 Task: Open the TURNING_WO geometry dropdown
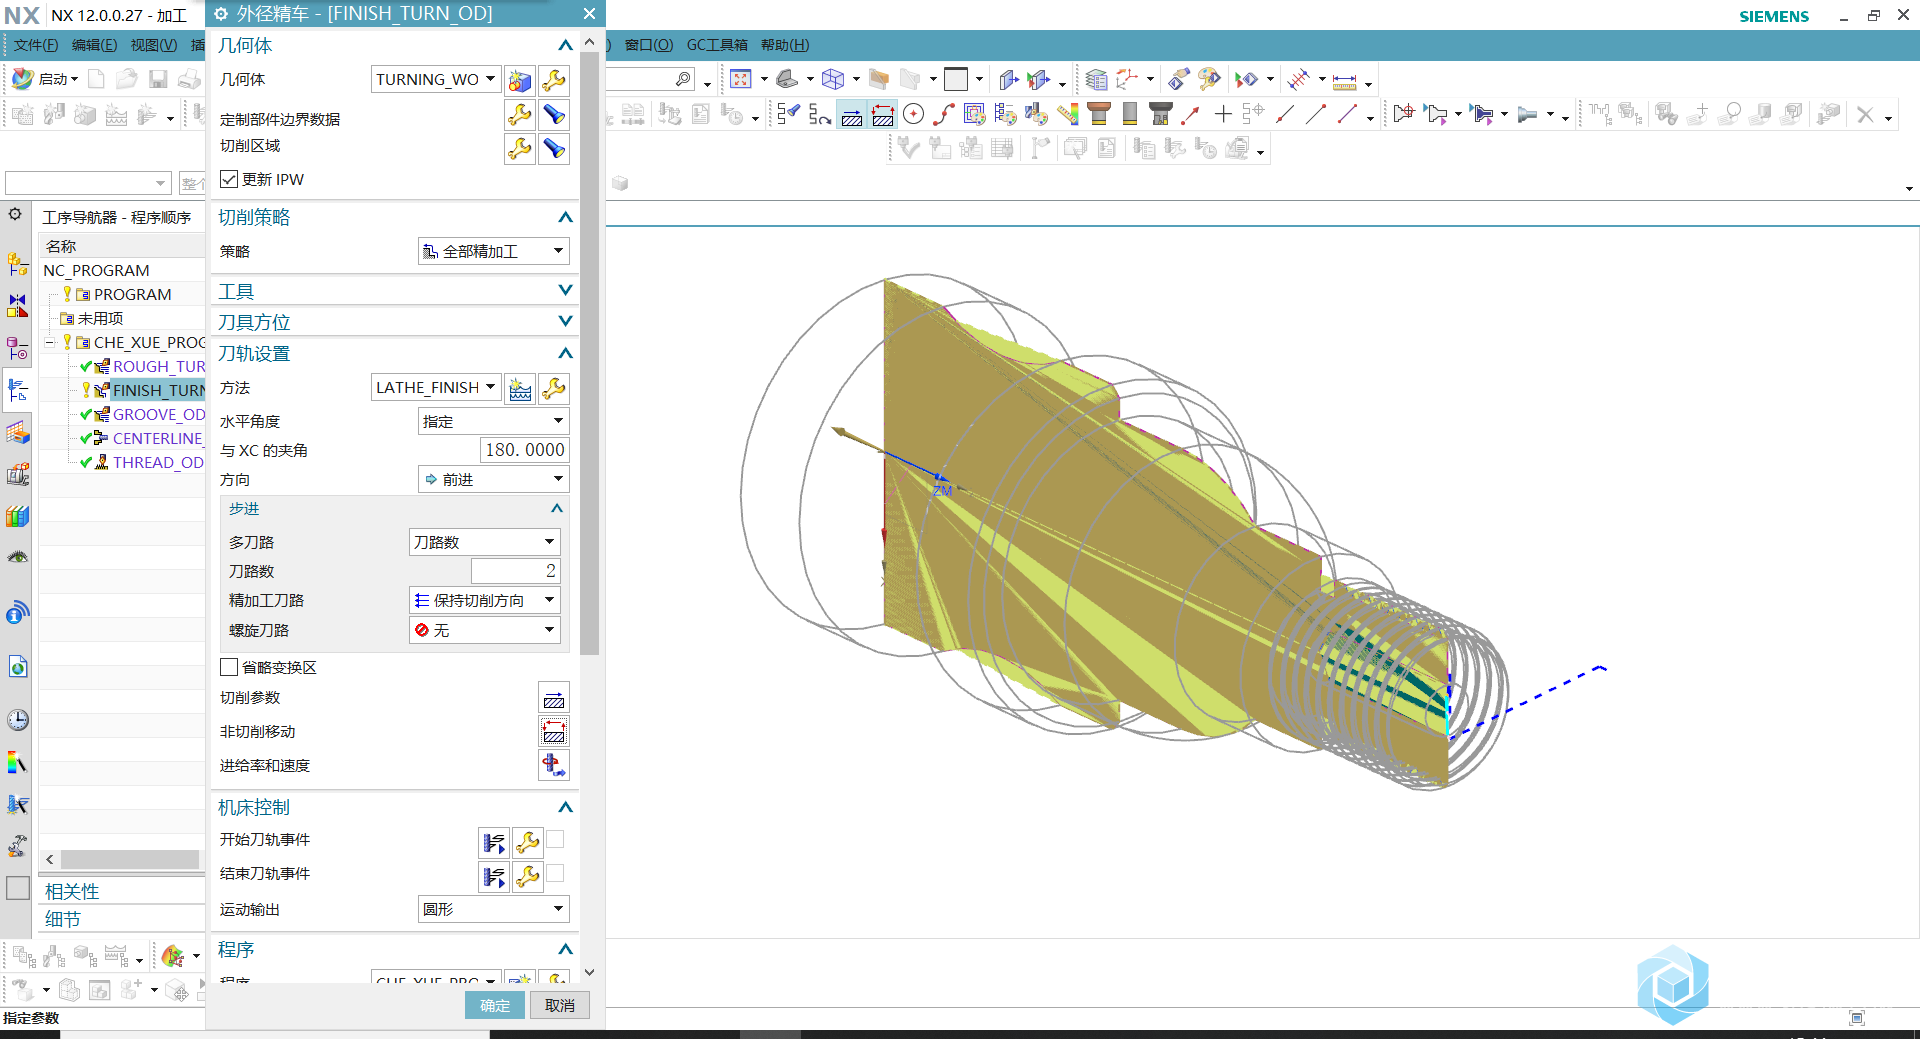click(x=435, y=79)
